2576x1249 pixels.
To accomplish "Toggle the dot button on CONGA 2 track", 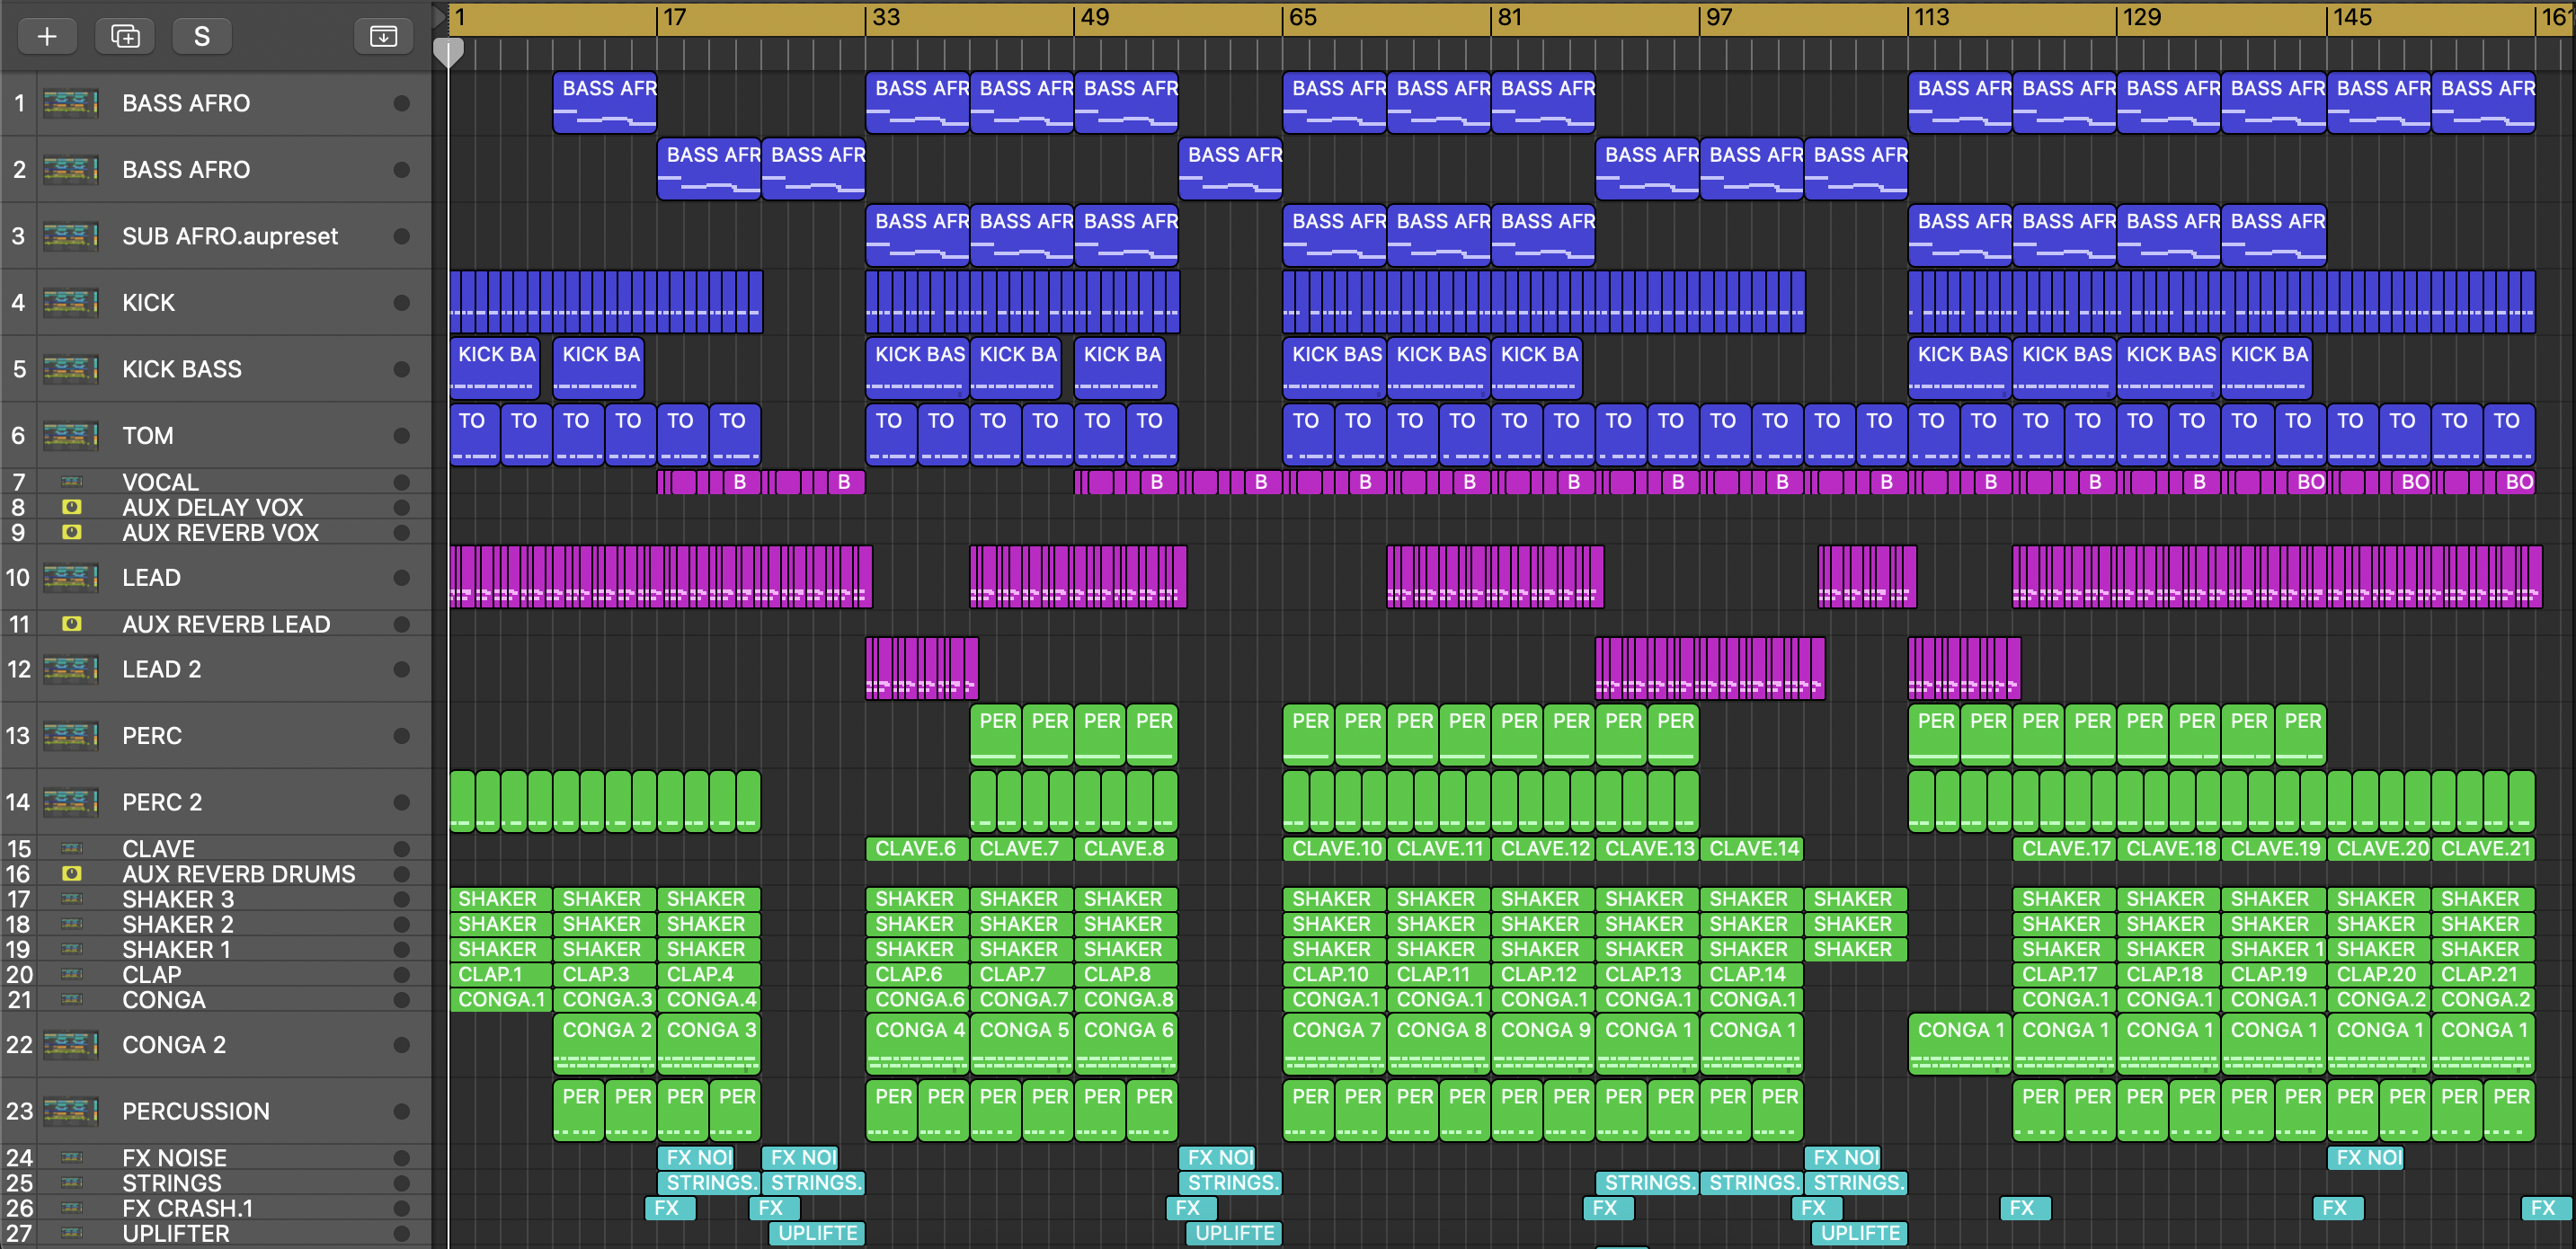I will [402, 1045].
